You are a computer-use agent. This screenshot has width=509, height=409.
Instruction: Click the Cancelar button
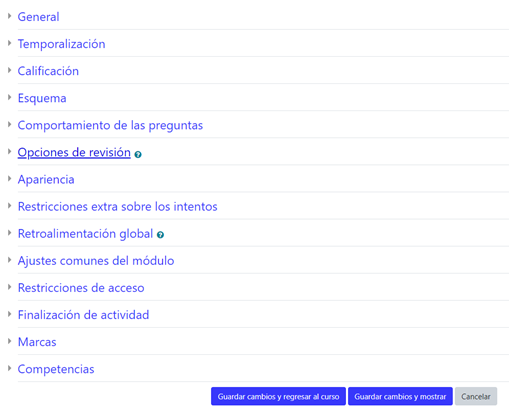point(476,396)
